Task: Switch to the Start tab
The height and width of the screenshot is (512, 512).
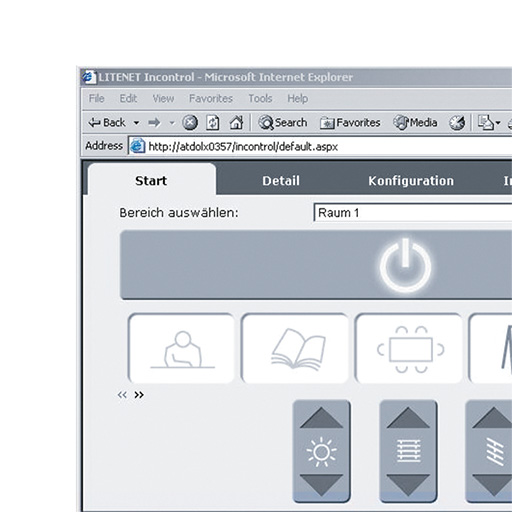Action: click(151, 180)
